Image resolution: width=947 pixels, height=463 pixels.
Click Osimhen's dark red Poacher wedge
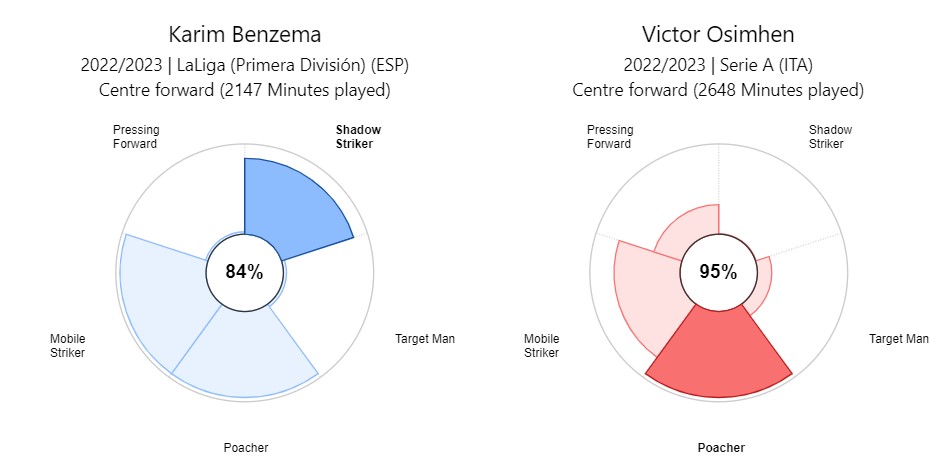[718, 355]
